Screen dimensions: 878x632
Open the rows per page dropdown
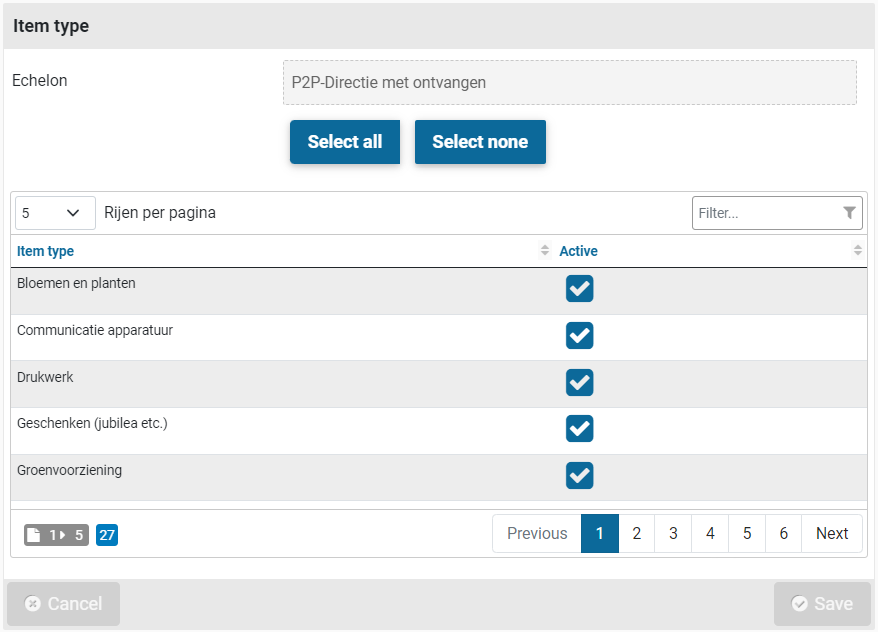pos(55,213)
